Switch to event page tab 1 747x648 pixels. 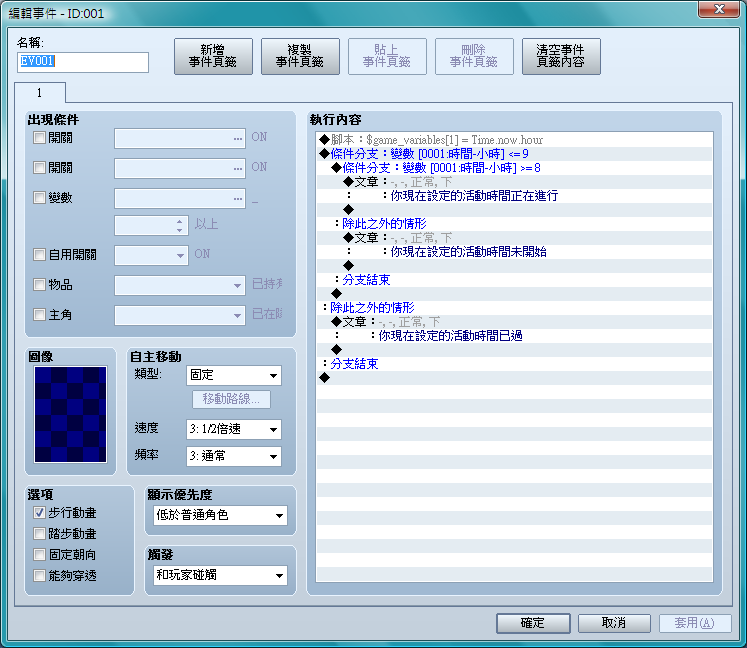click(40, 92)
